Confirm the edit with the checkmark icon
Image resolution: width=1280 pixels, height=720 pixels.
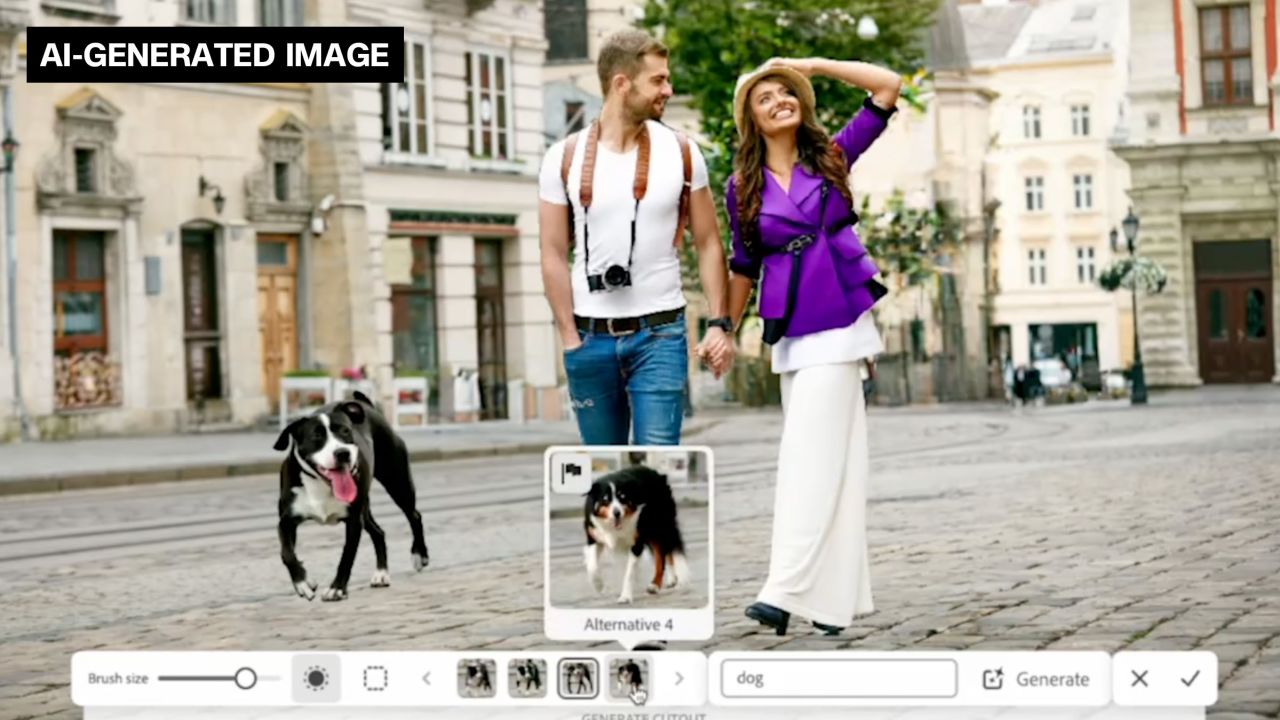pos(1190,678)
